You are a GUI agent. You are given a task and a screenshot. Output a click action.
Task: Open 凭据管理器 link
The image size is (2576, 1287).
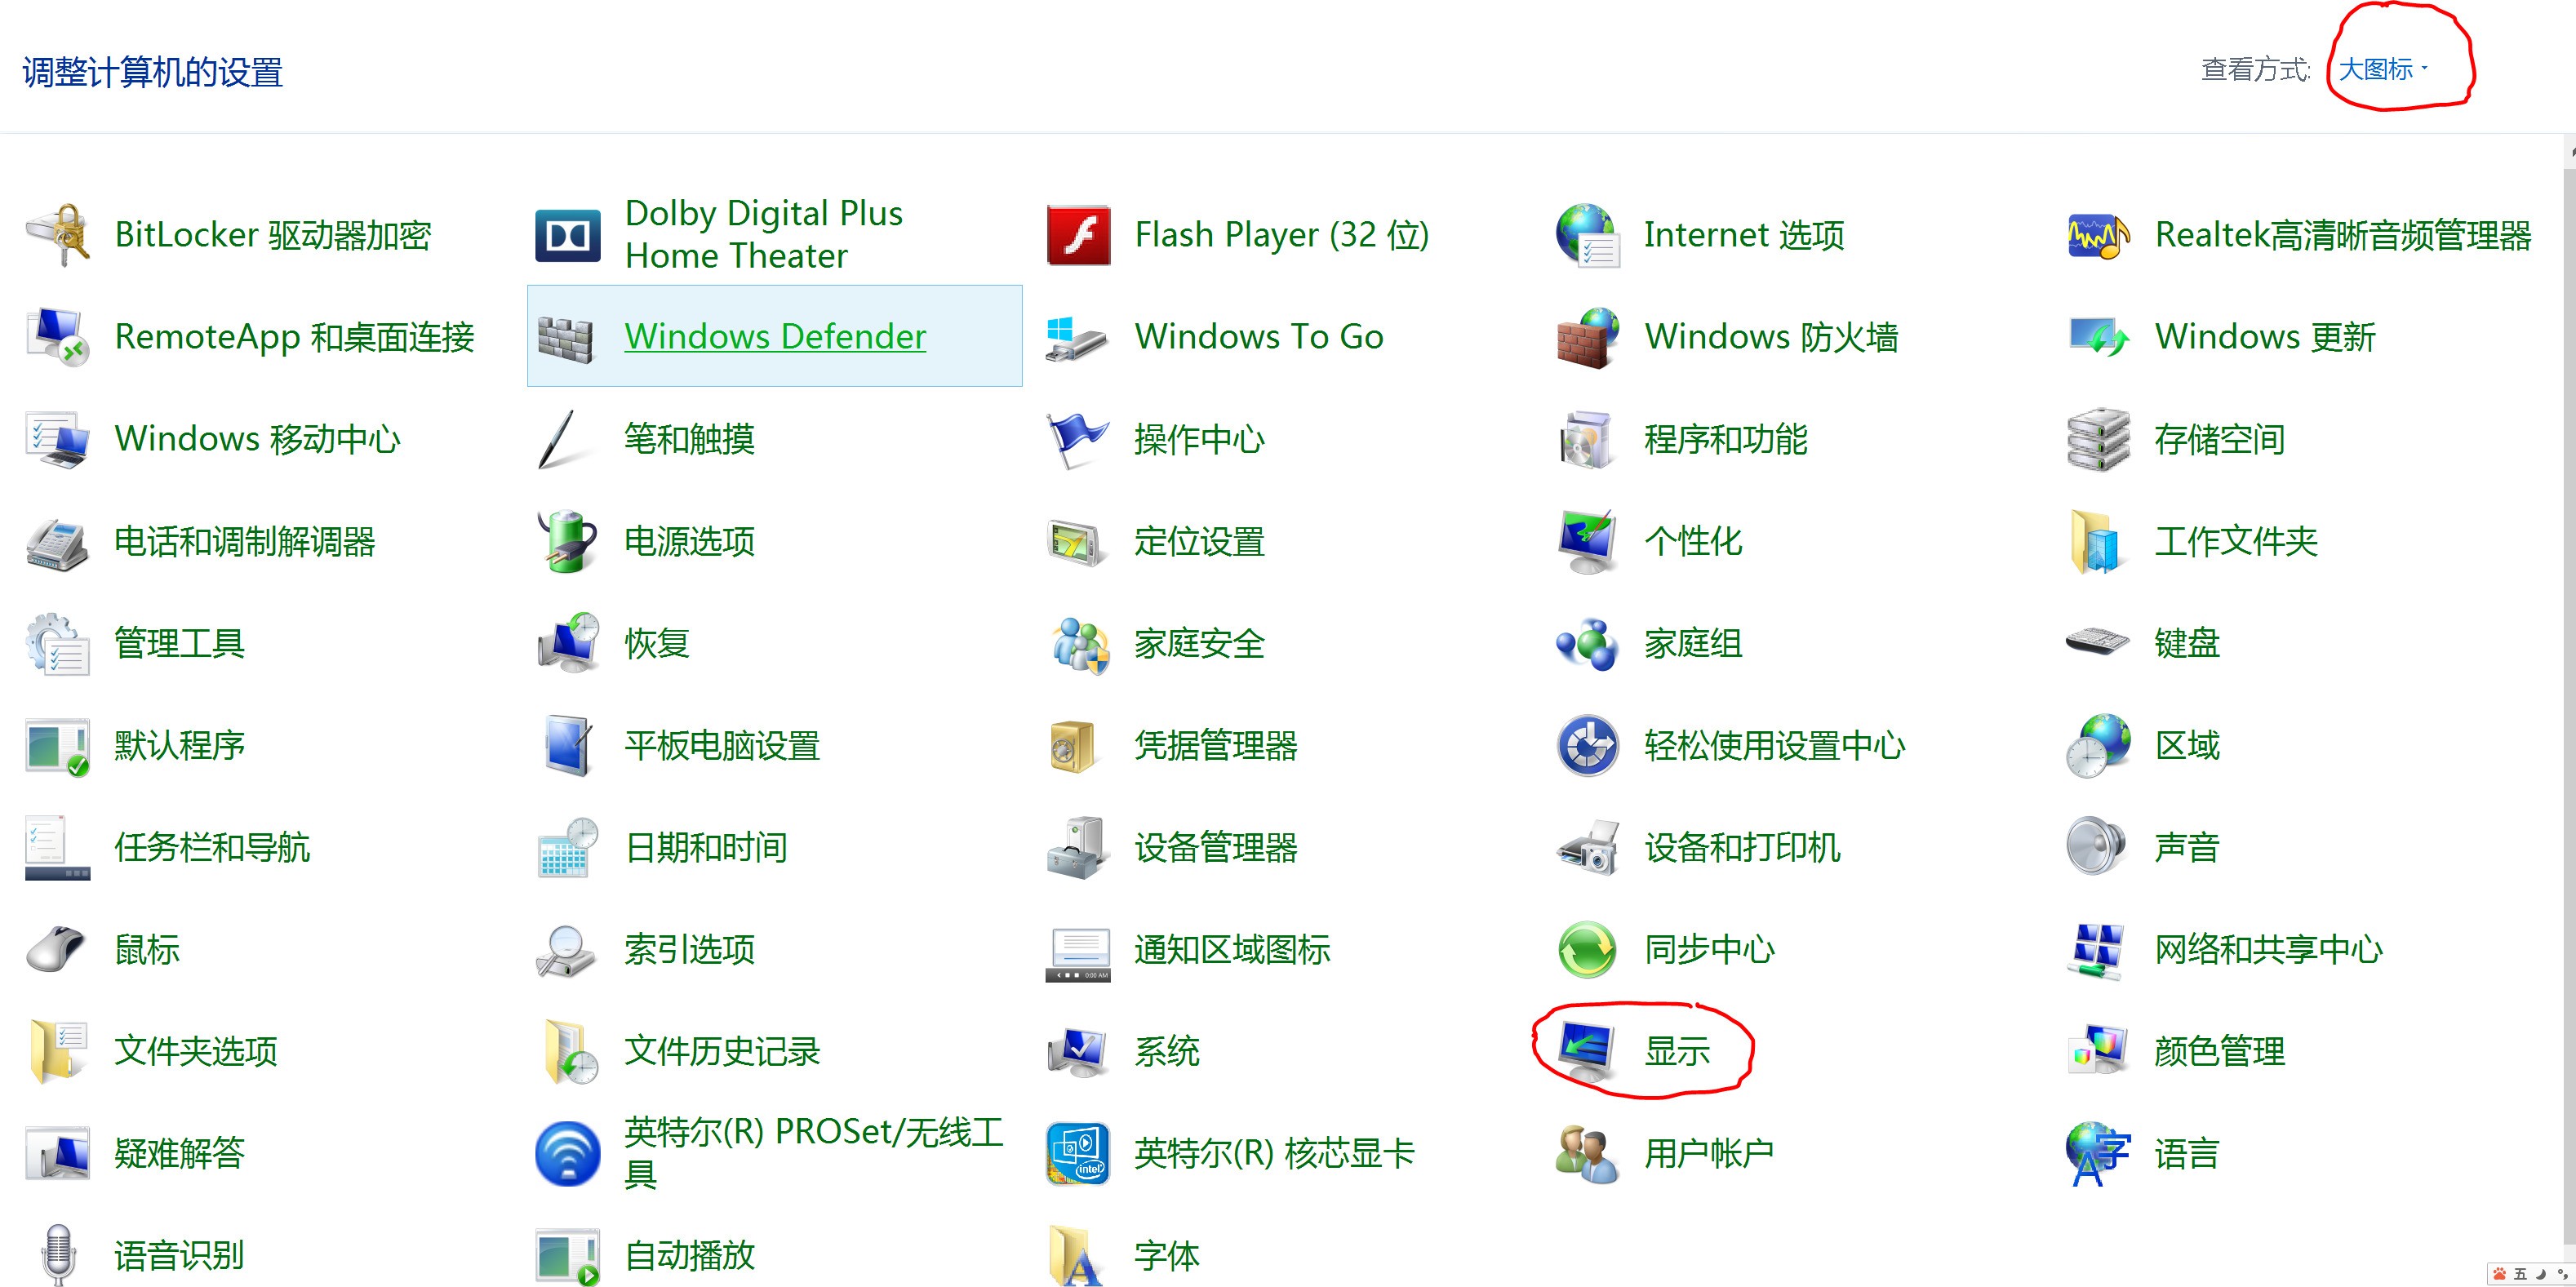(1216, 745)
